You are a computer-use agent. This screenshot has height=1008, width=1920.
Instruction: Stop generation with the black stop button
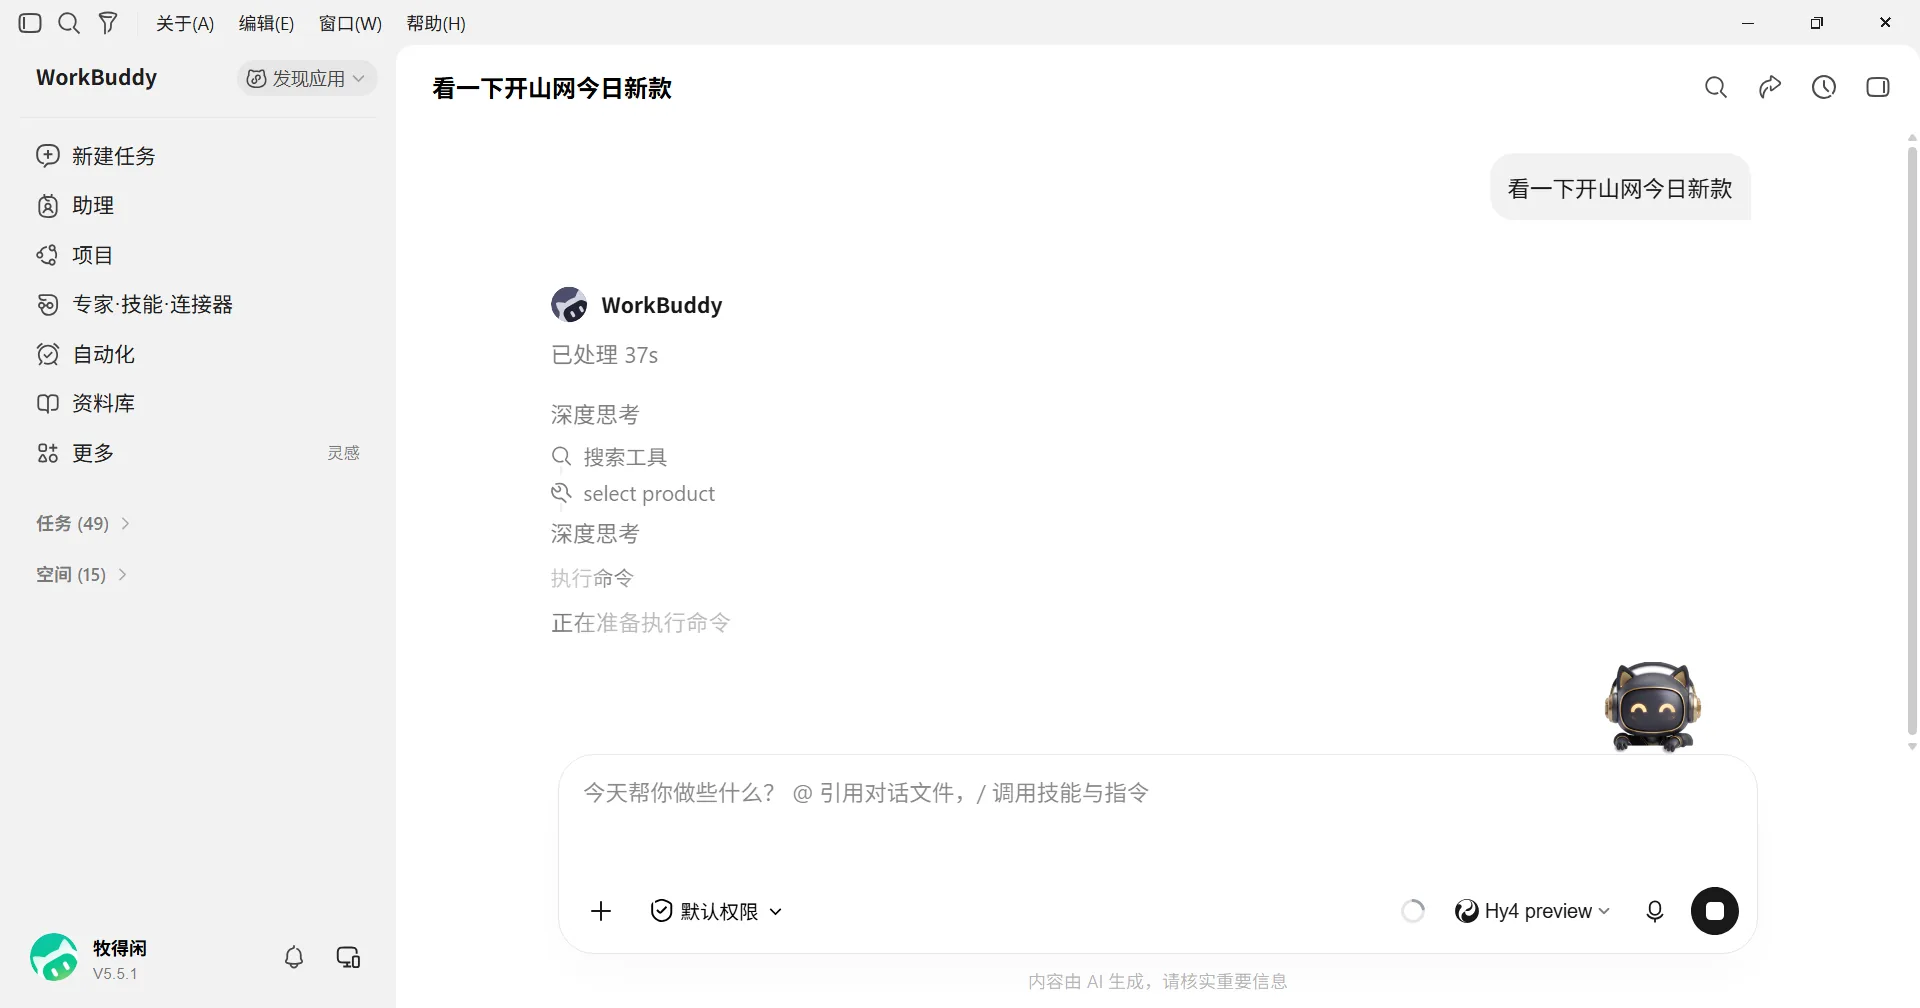[x=1715, y=911]
